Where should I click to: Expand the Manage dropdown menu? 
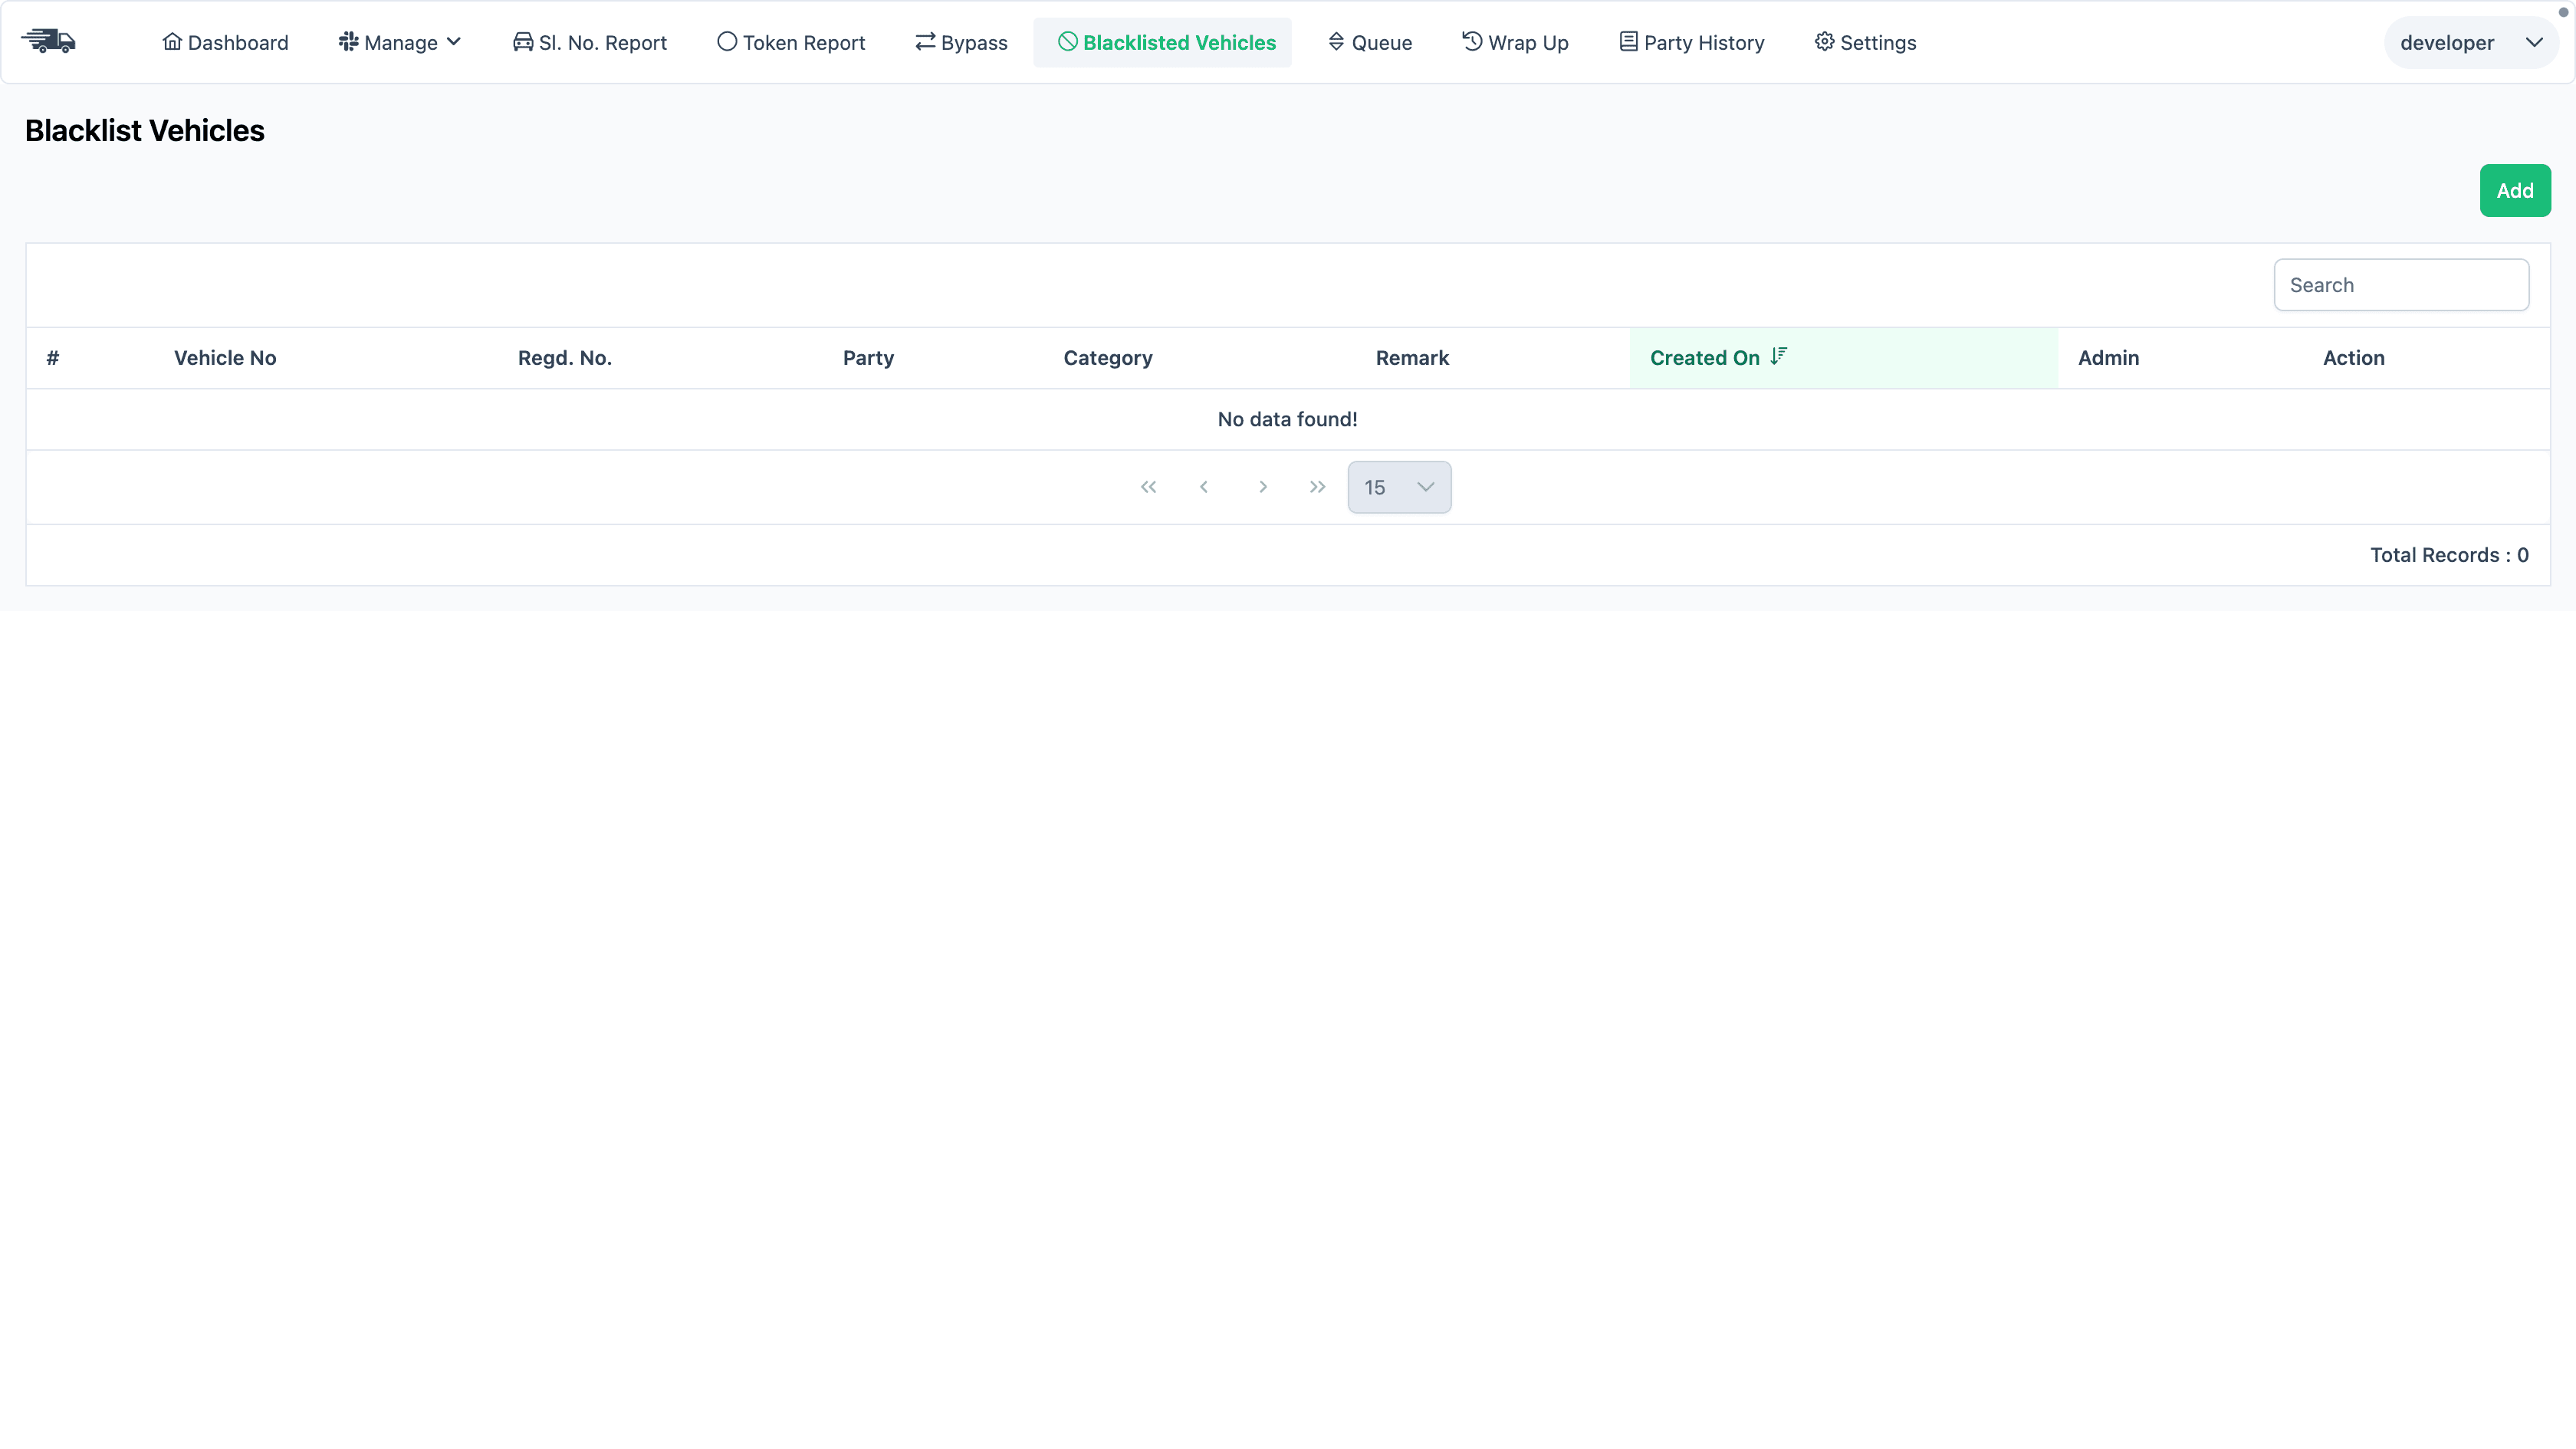(400, 42)
